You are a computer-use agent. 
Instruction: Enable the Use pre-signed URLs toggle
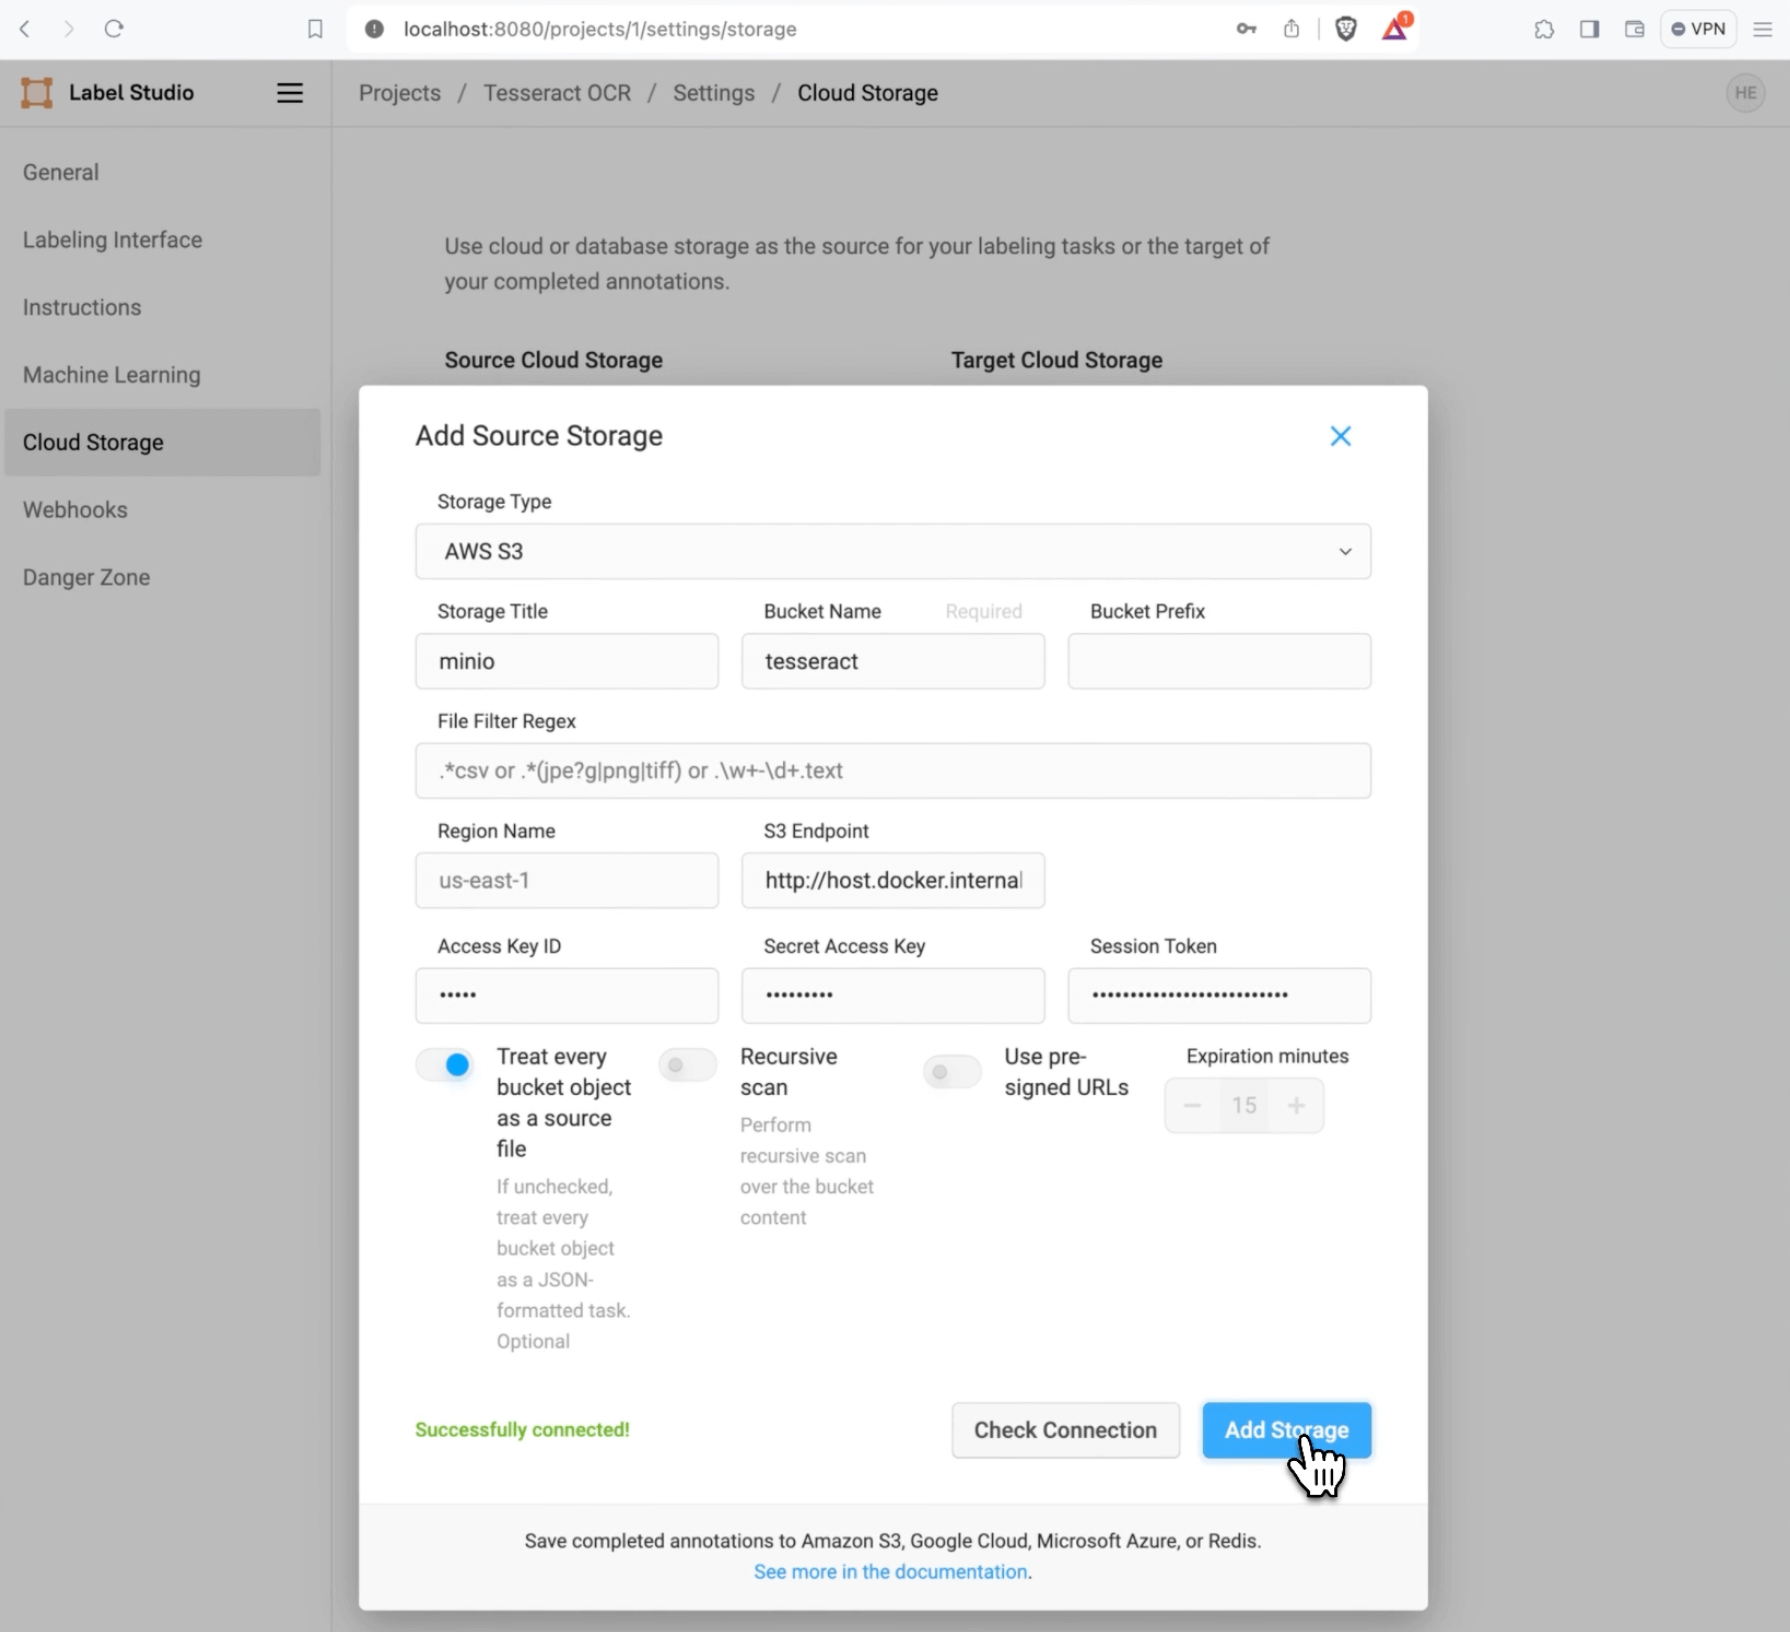pyautogui.click(x=952, y=1072)
